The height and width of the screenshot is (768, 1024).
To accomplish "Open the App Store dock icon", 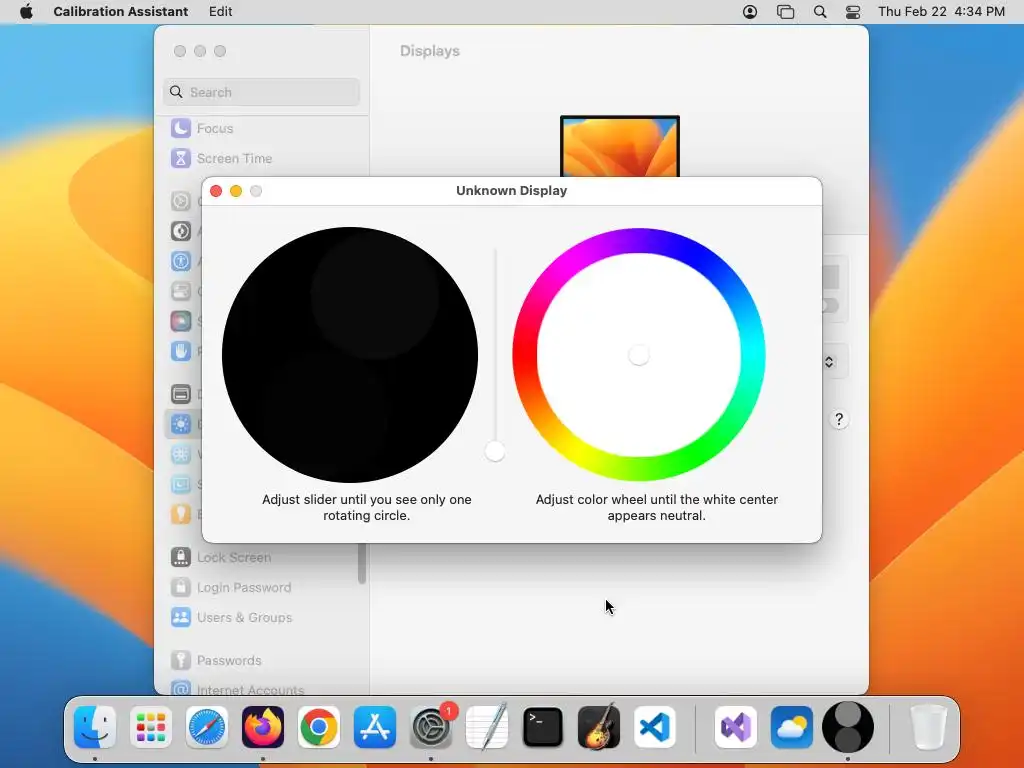I will (375, 727).
